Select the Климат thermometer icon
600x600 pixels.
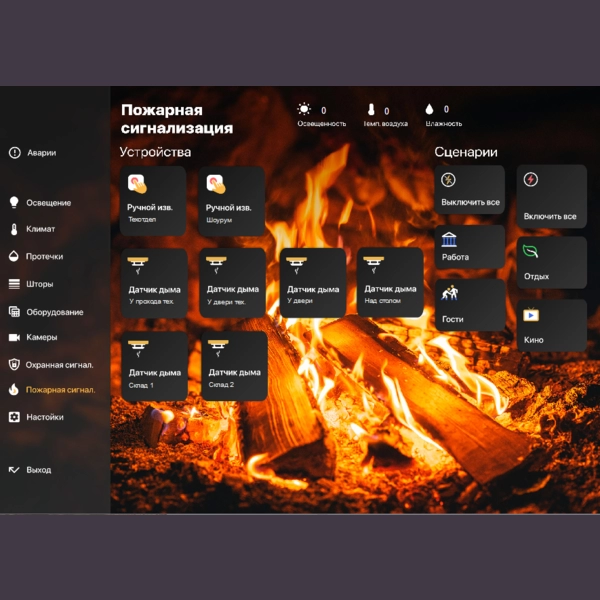(14, 229)
